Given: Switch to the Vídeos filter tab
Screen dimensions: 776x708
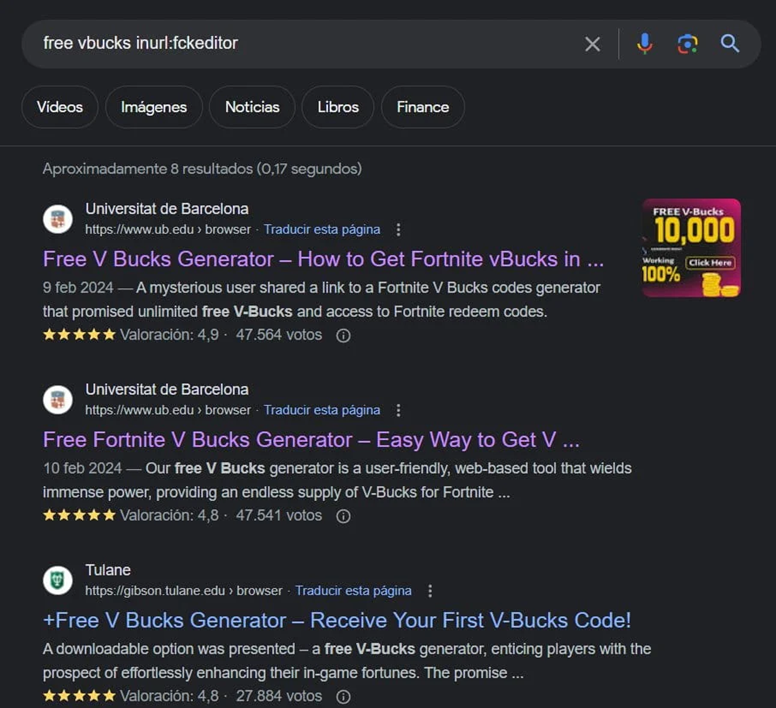Looking at the screenshot, I should (x=60, y=107).
